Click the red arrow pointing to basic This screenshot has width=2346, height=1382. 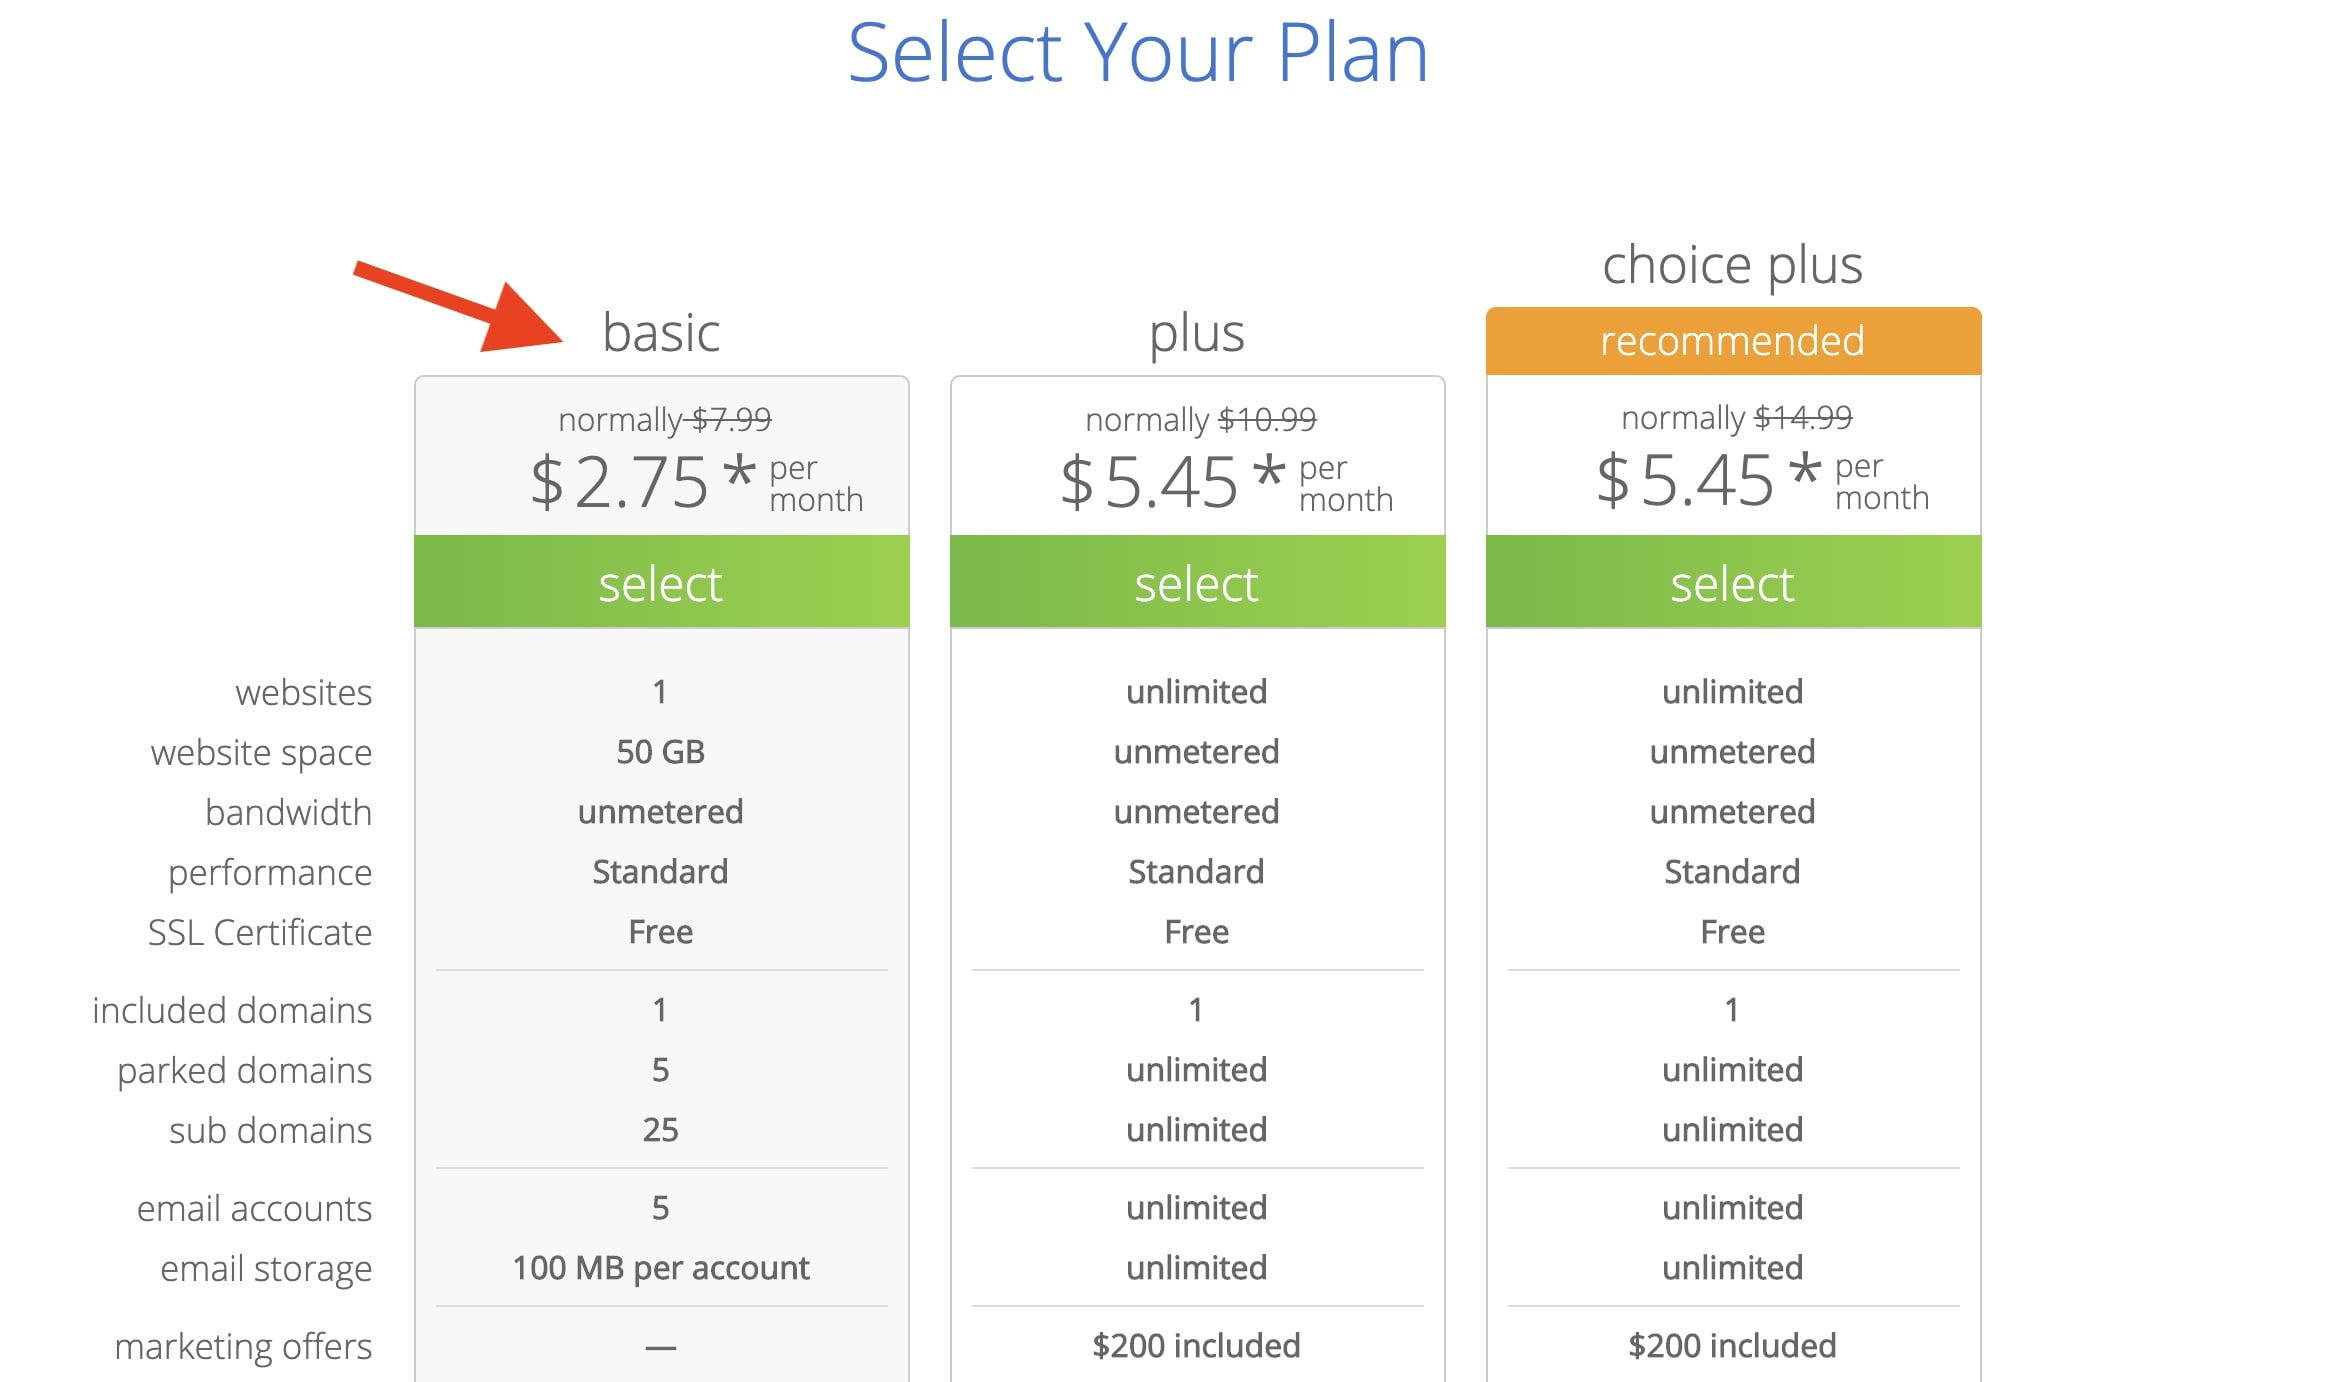459,306
